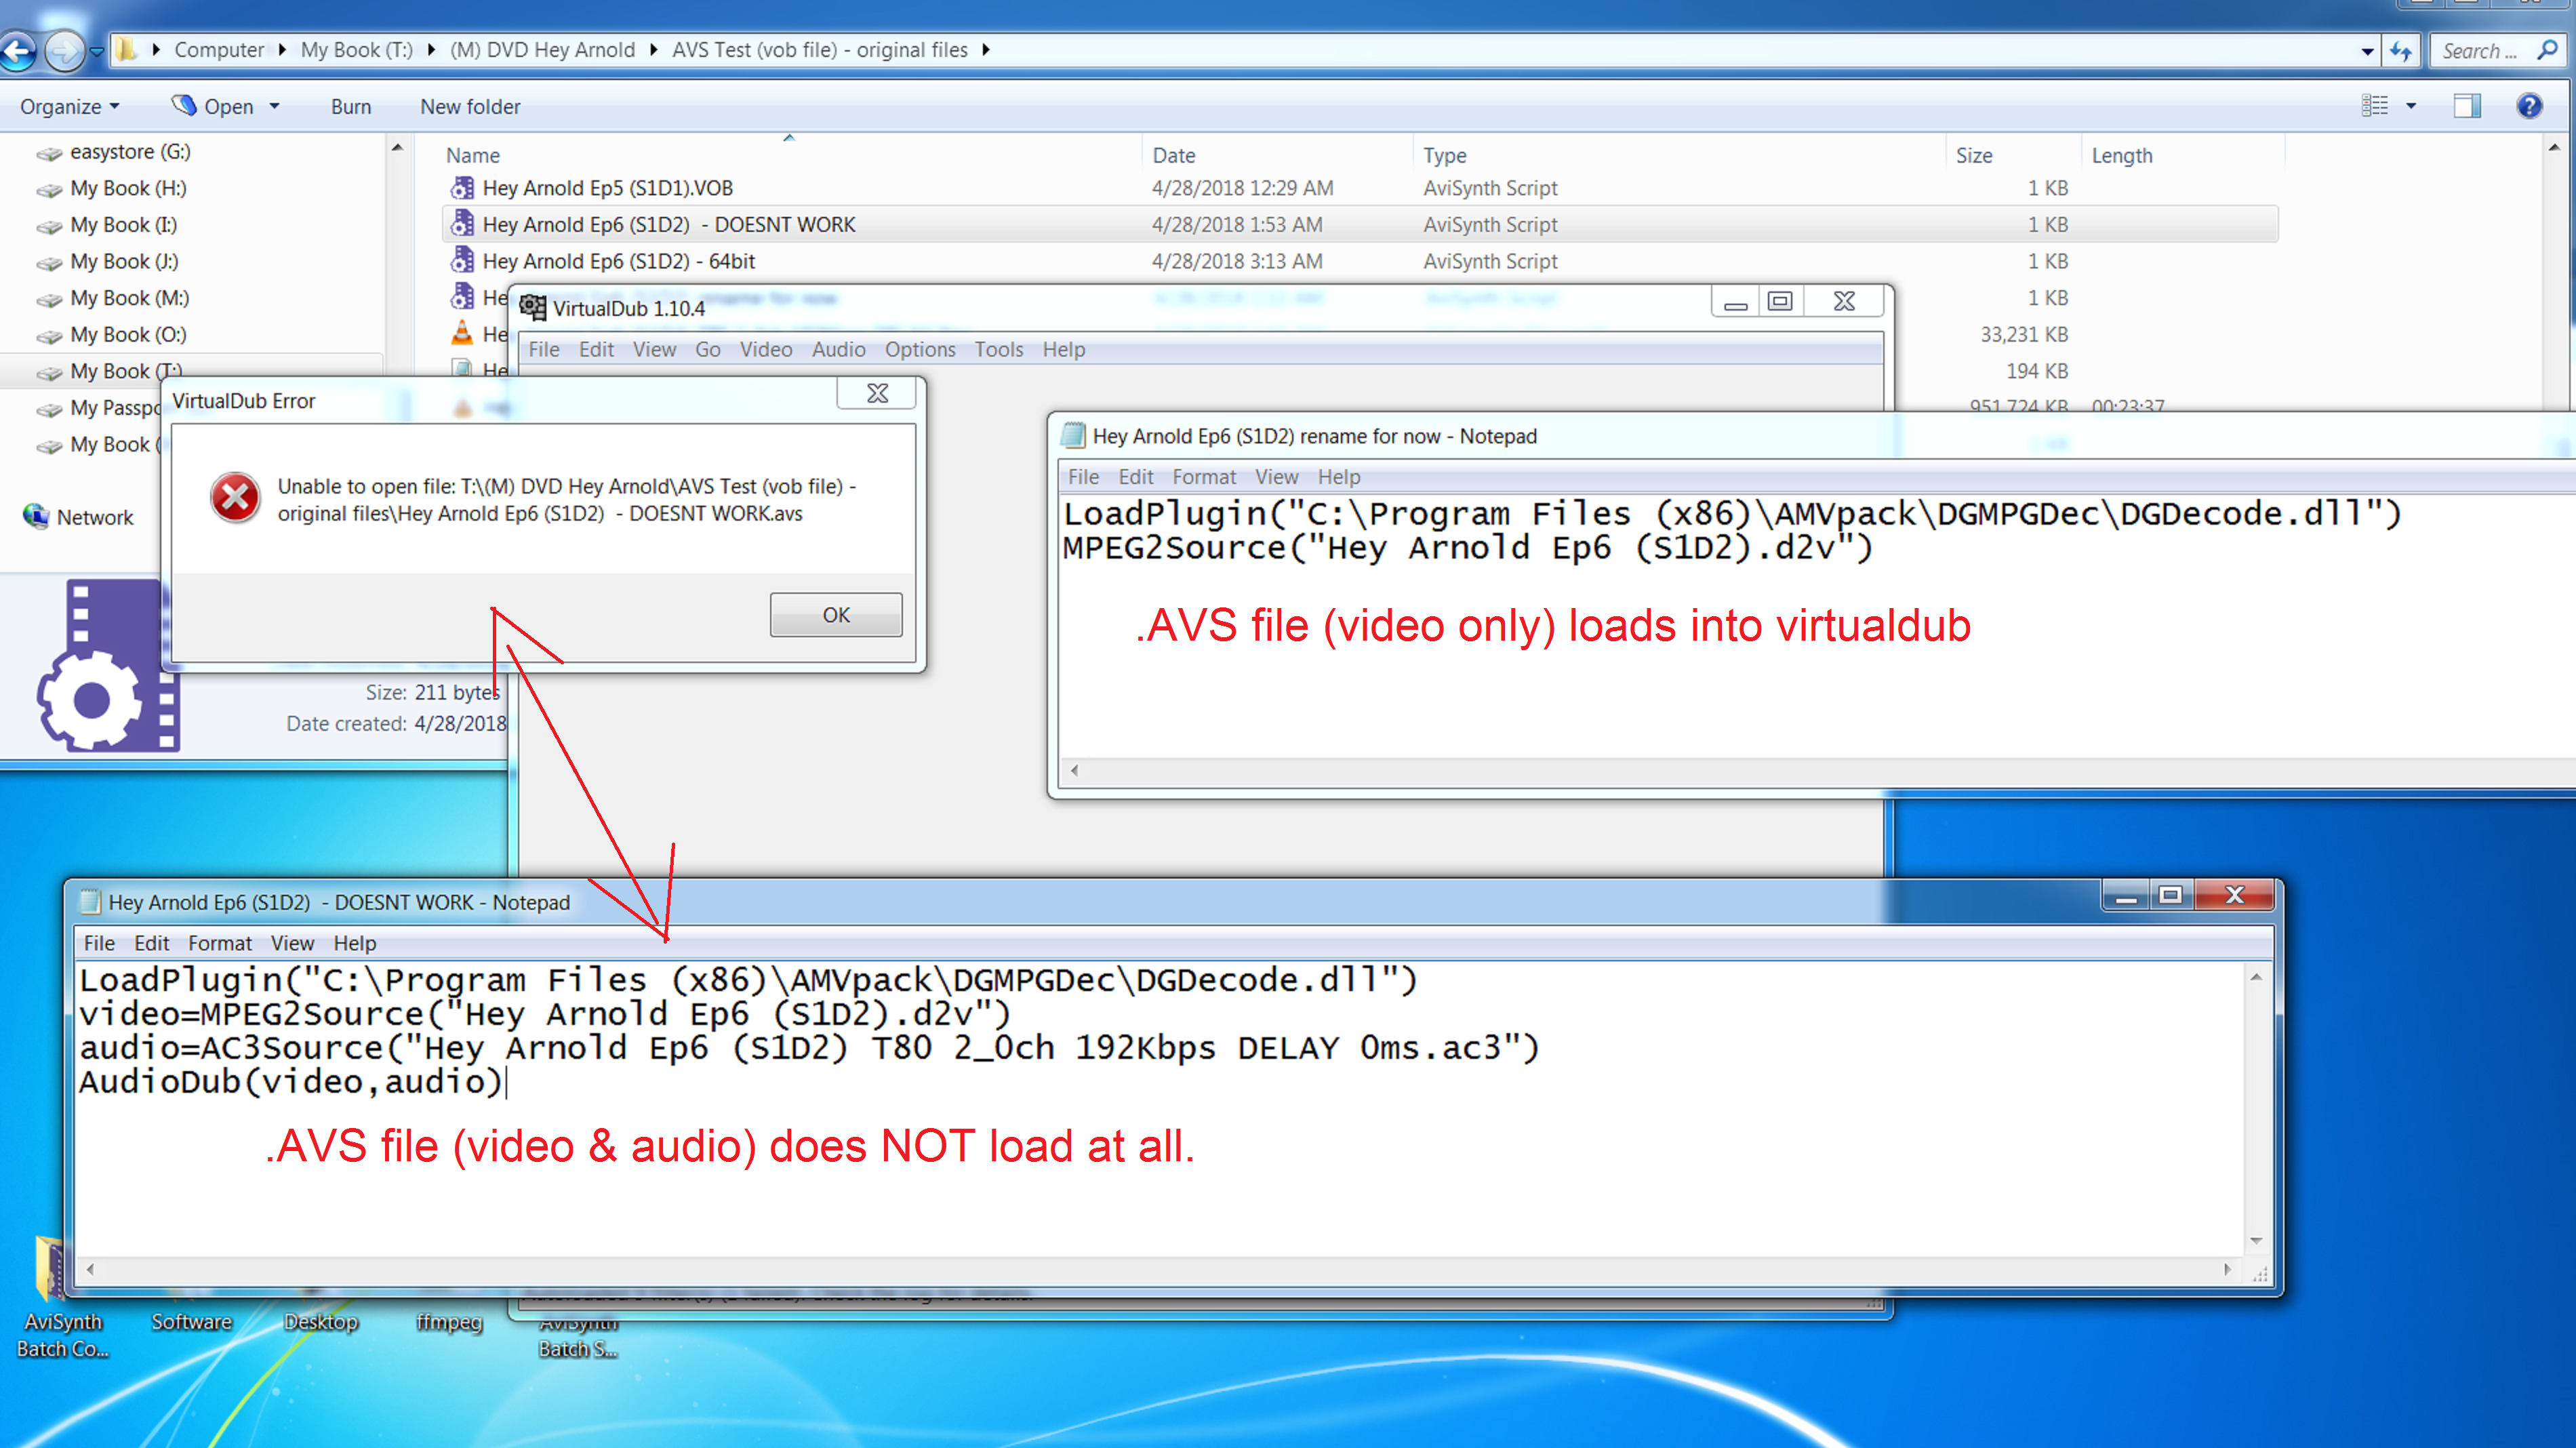2576x1448 pixels.
Task: Open the recent locations dropdown beside Forward
Action: (97, 51)
